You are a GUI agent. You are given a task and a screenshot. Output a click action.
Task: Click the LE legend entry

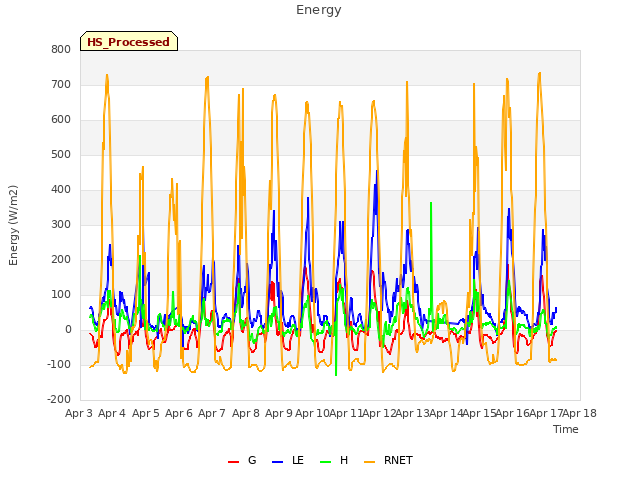coord(288,460)
